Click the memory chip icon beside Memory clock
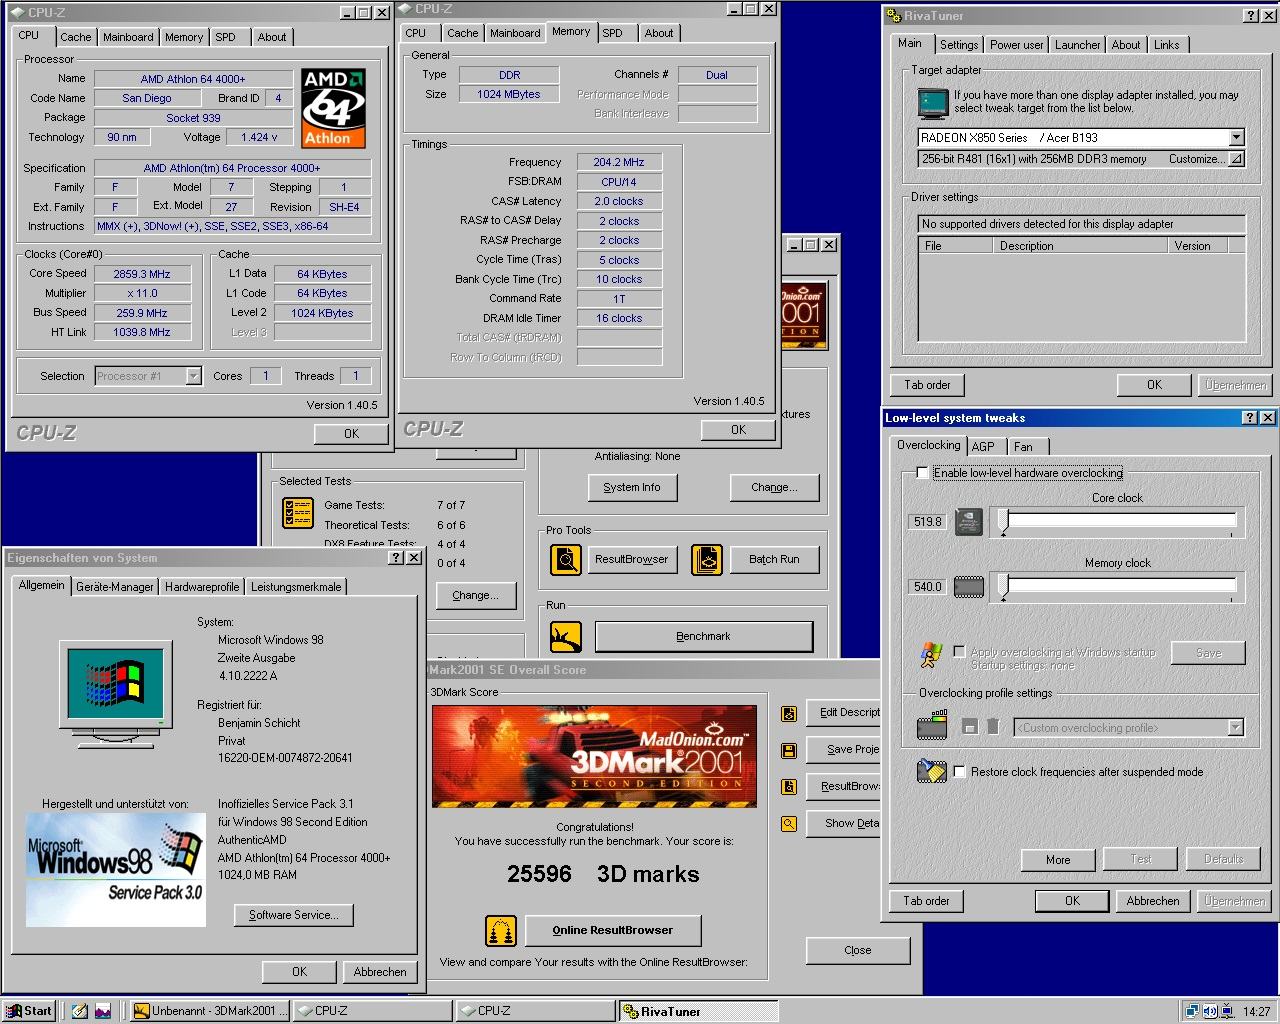 click(968, 587)
